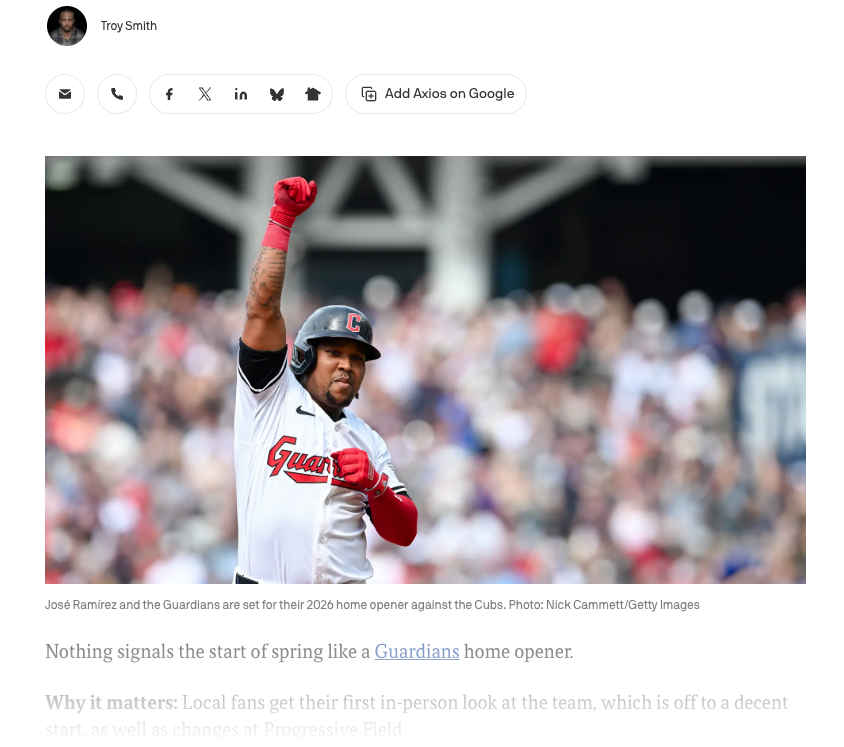Screen dimensions: 844x747
Task: Email the author via envelope icon
Action: click(65, 94)
